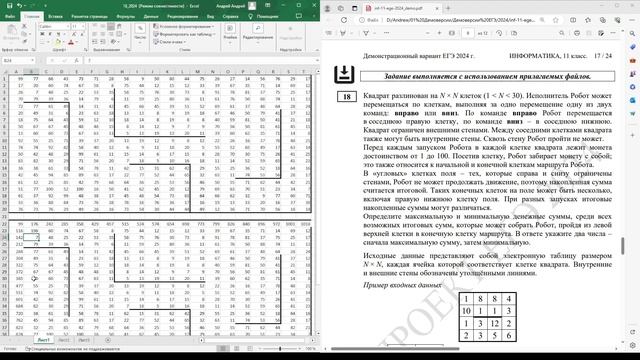
Task: Click the red font color swatch
Action: click(71, 42)
